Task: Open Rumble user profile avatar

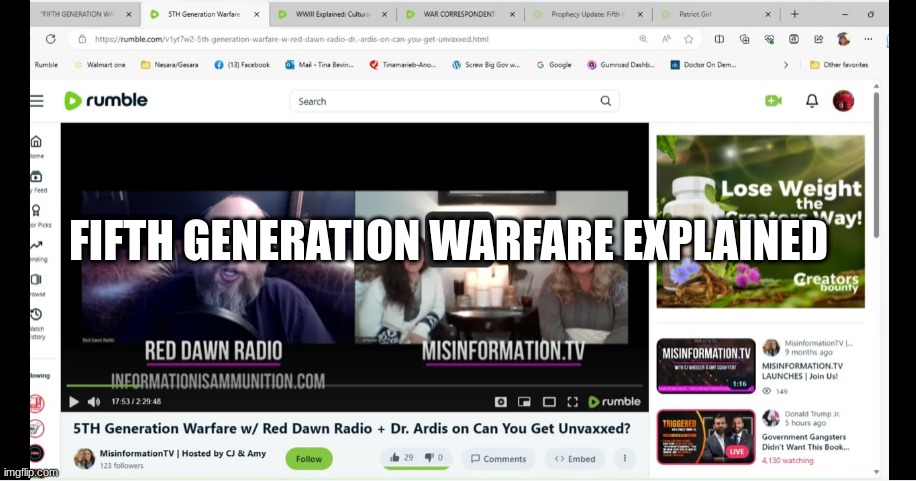Action: coord(843,101)
